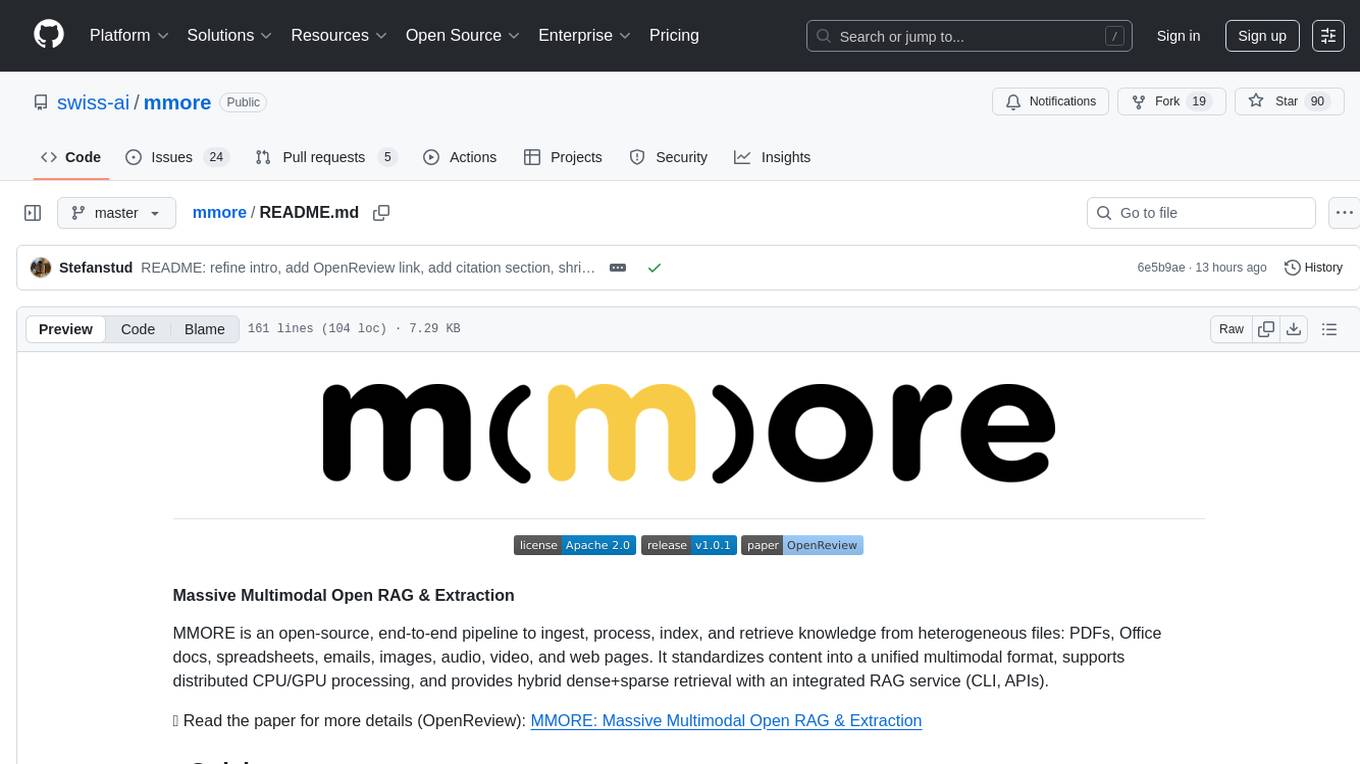The width and height of the screenshot is (1360, 764).
Task: Open the swiss-ai owner link
Action: pyautogui.click(x=93, y=102)
